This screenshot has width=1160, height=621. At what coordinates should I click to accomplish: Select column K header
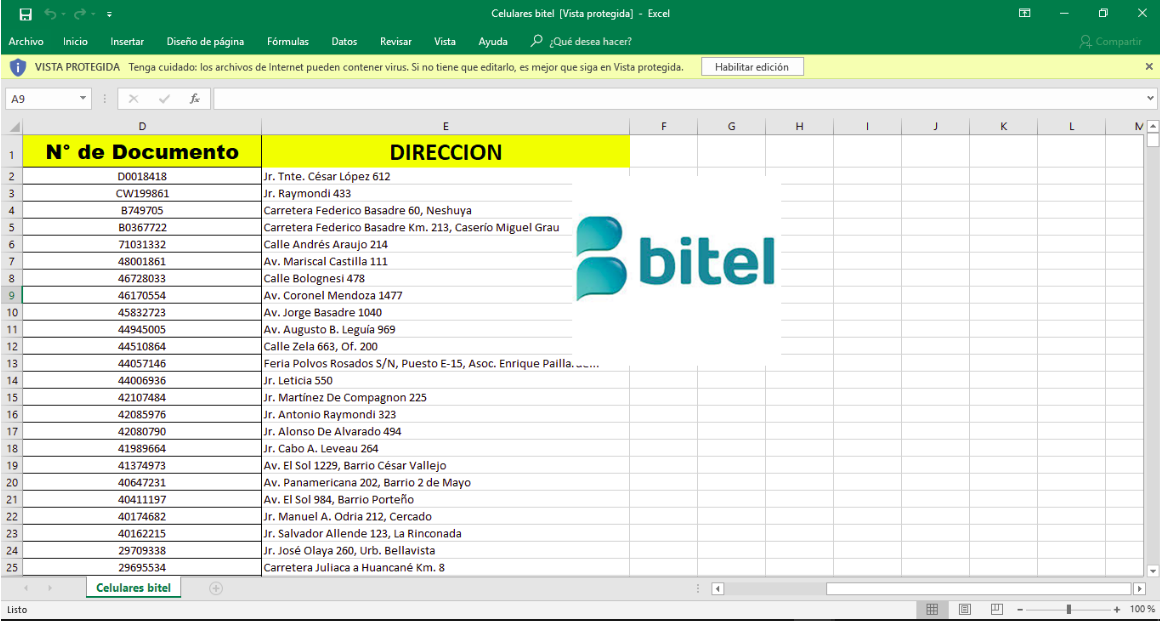click(1003, 127)
